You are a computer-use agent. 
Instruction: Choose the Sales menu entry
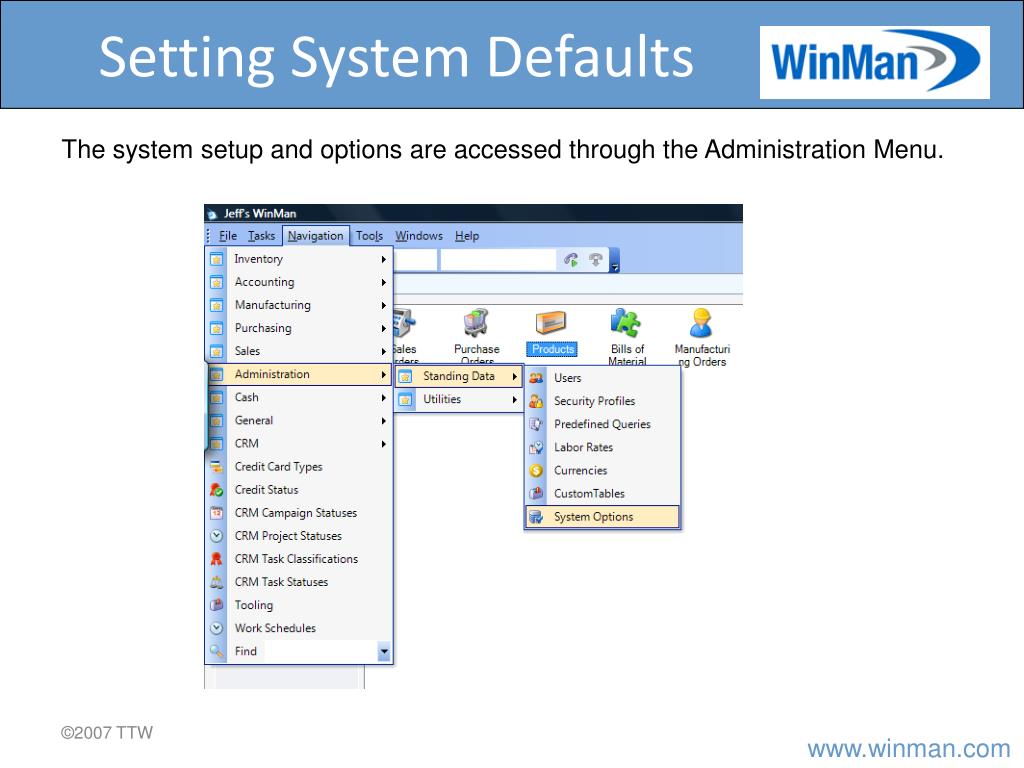[300, 351]
